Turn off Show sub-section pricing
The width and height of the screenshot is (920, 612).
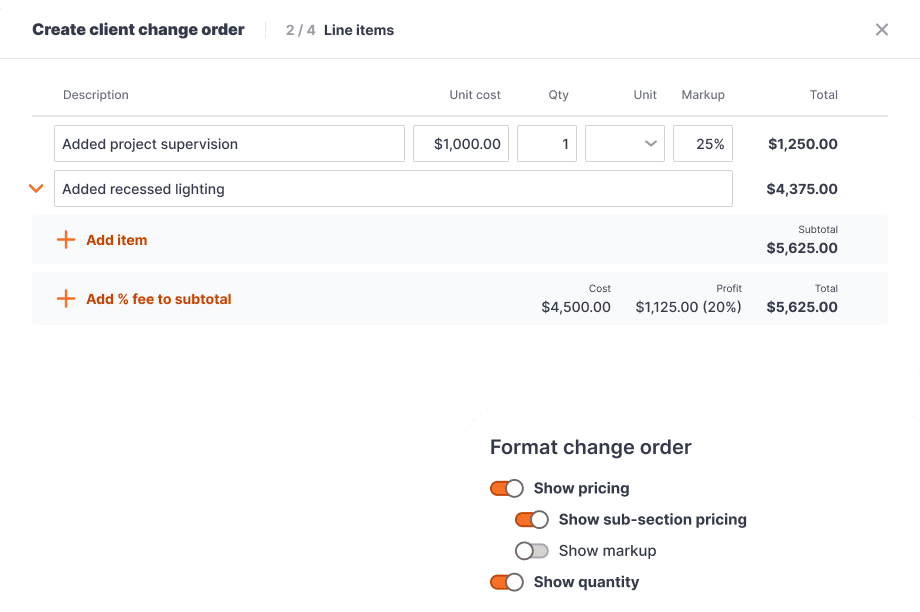(x=532, y=519)
